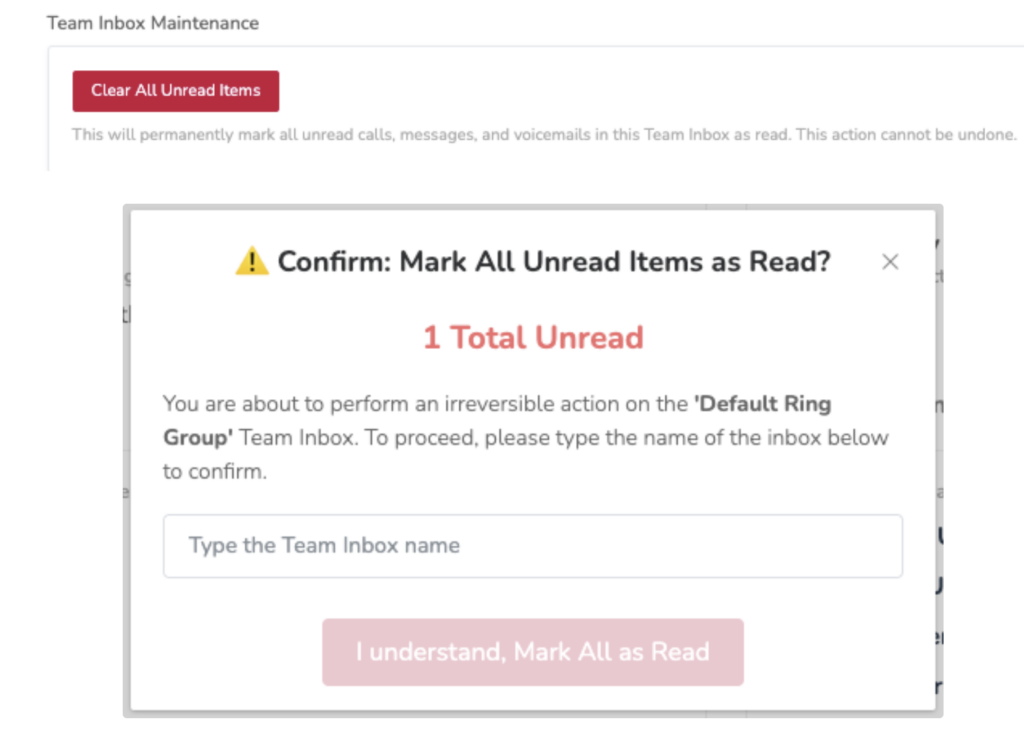Click the bold 'Default Ring text

coord(762,404)
